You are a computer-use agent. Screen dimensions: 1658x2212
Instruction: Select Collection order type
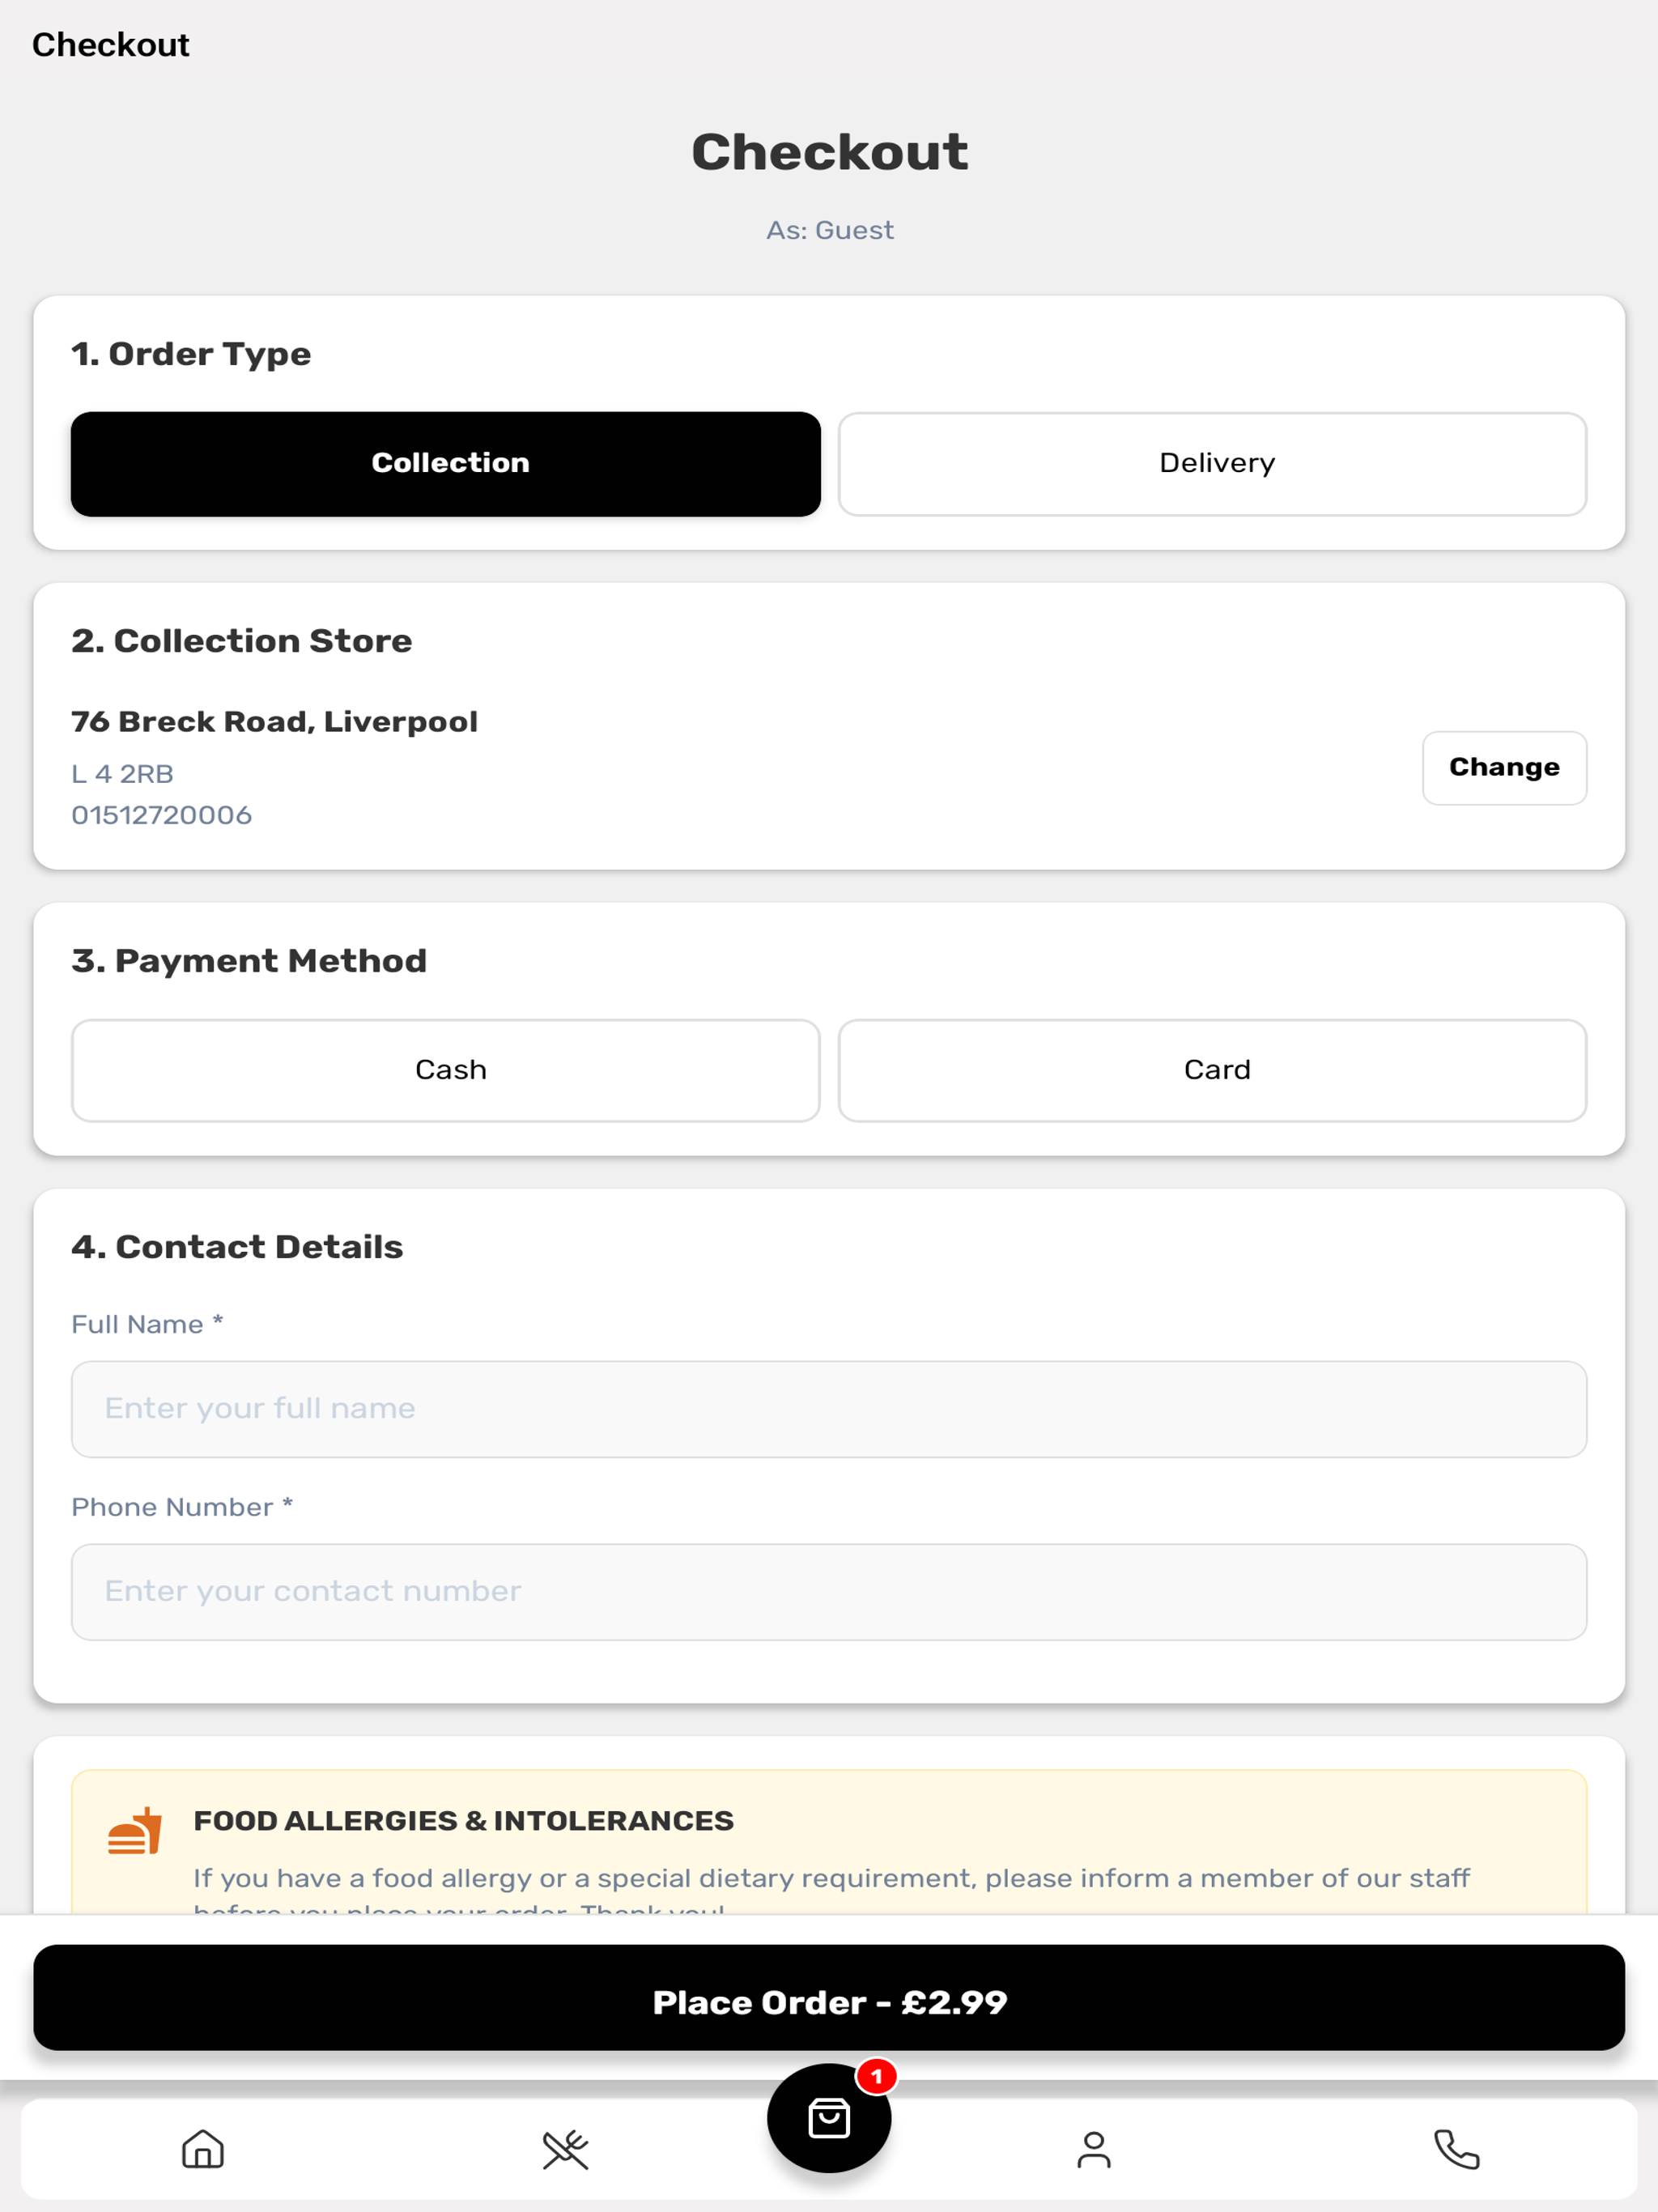point(446,464)
